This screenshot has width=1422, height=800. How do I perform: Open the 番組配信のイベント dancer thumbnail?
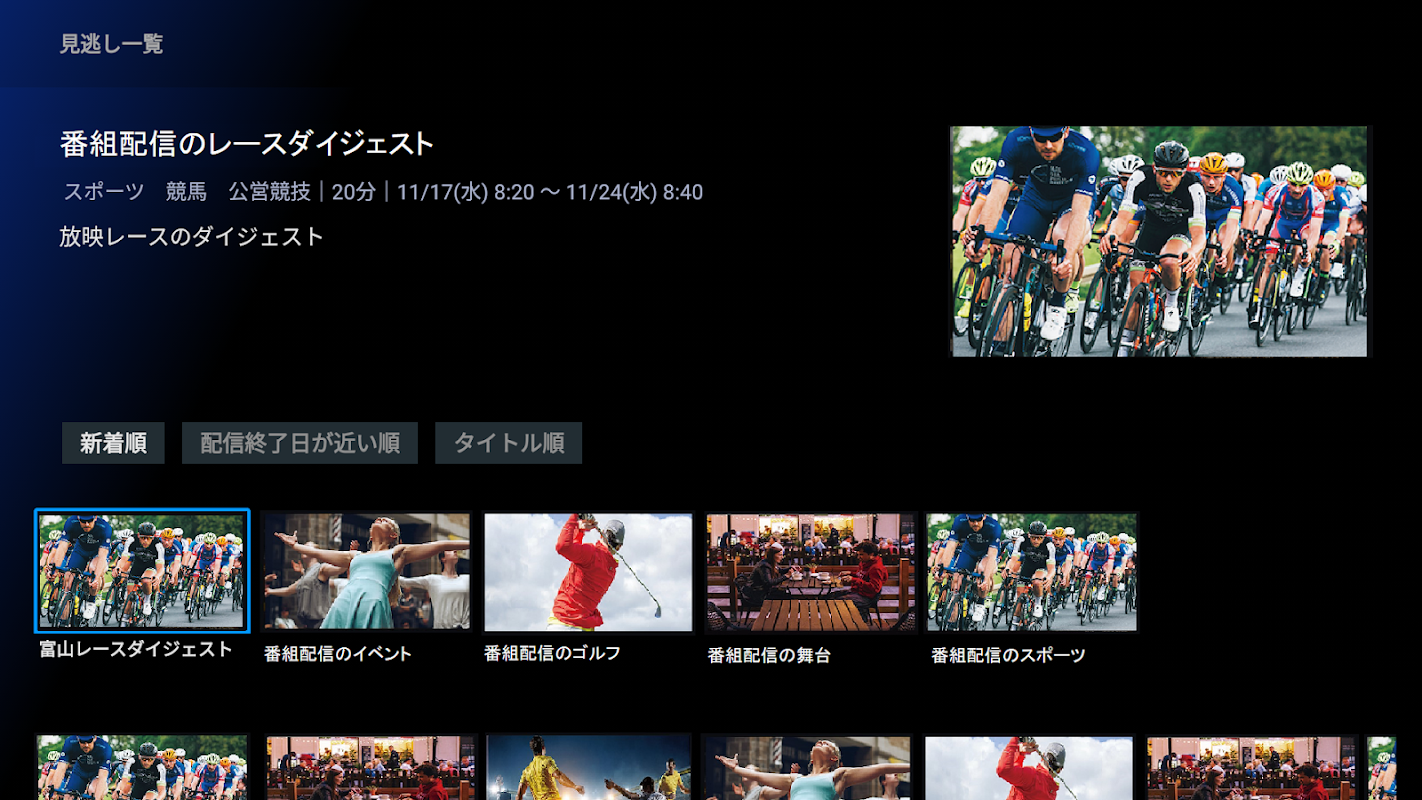pyautogui.click(x=367, y=572)
